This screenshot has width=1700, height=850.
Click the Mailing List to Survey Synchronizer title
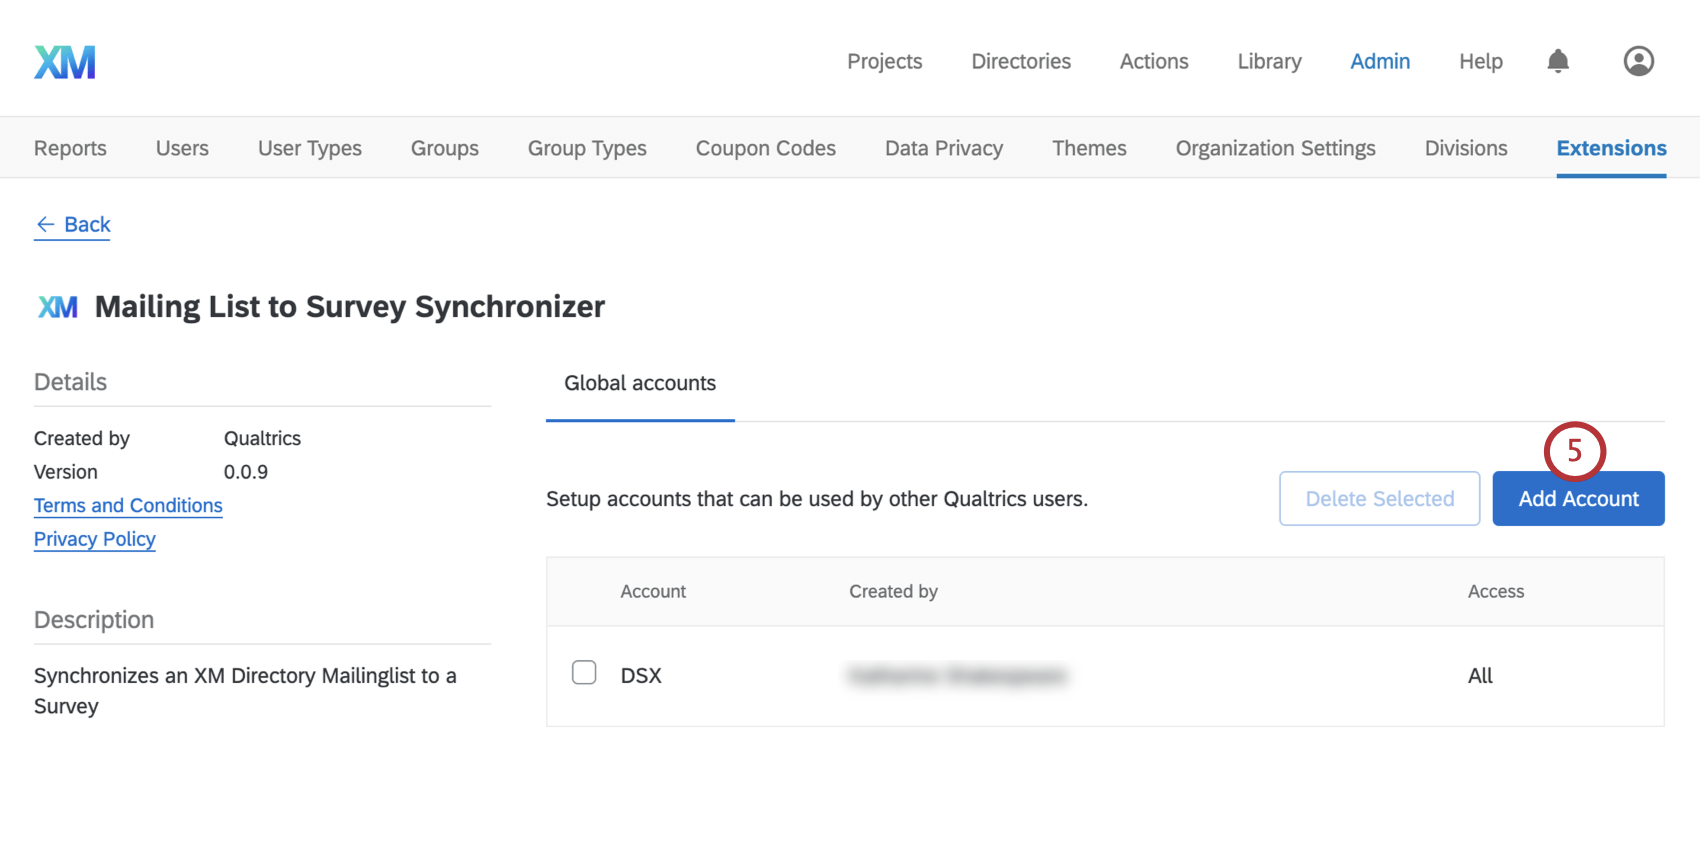coord(350,307)
